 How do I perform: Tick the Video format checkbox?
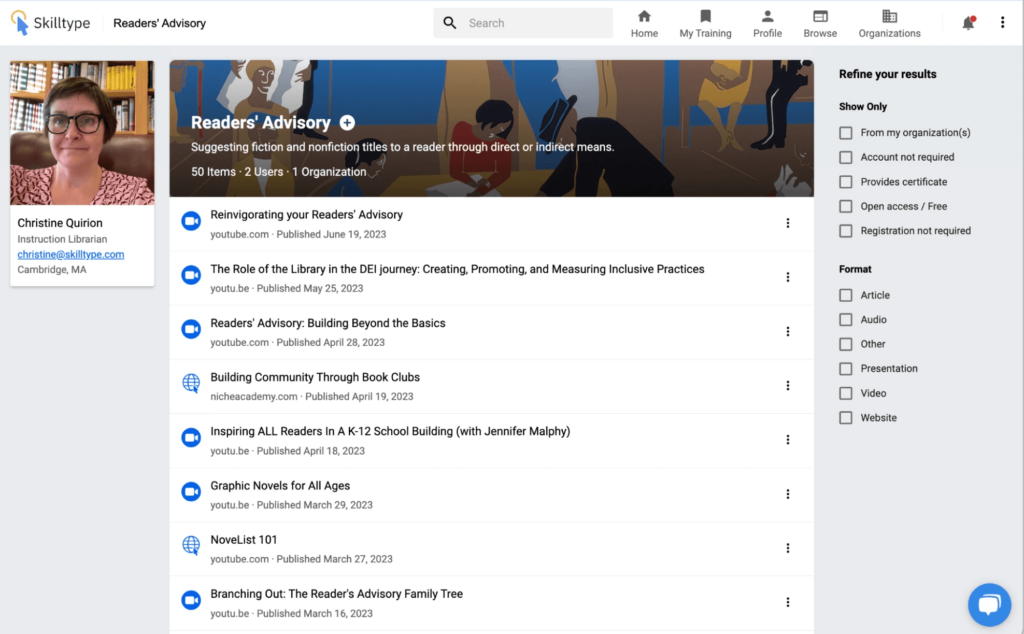coord(846,393)
